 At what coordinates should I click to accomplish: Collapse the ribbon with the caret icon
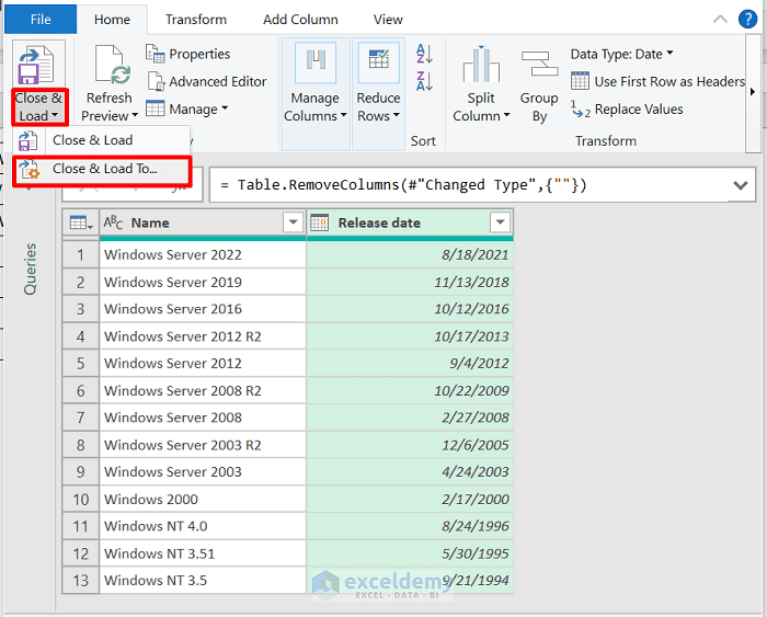coord(720,19)
